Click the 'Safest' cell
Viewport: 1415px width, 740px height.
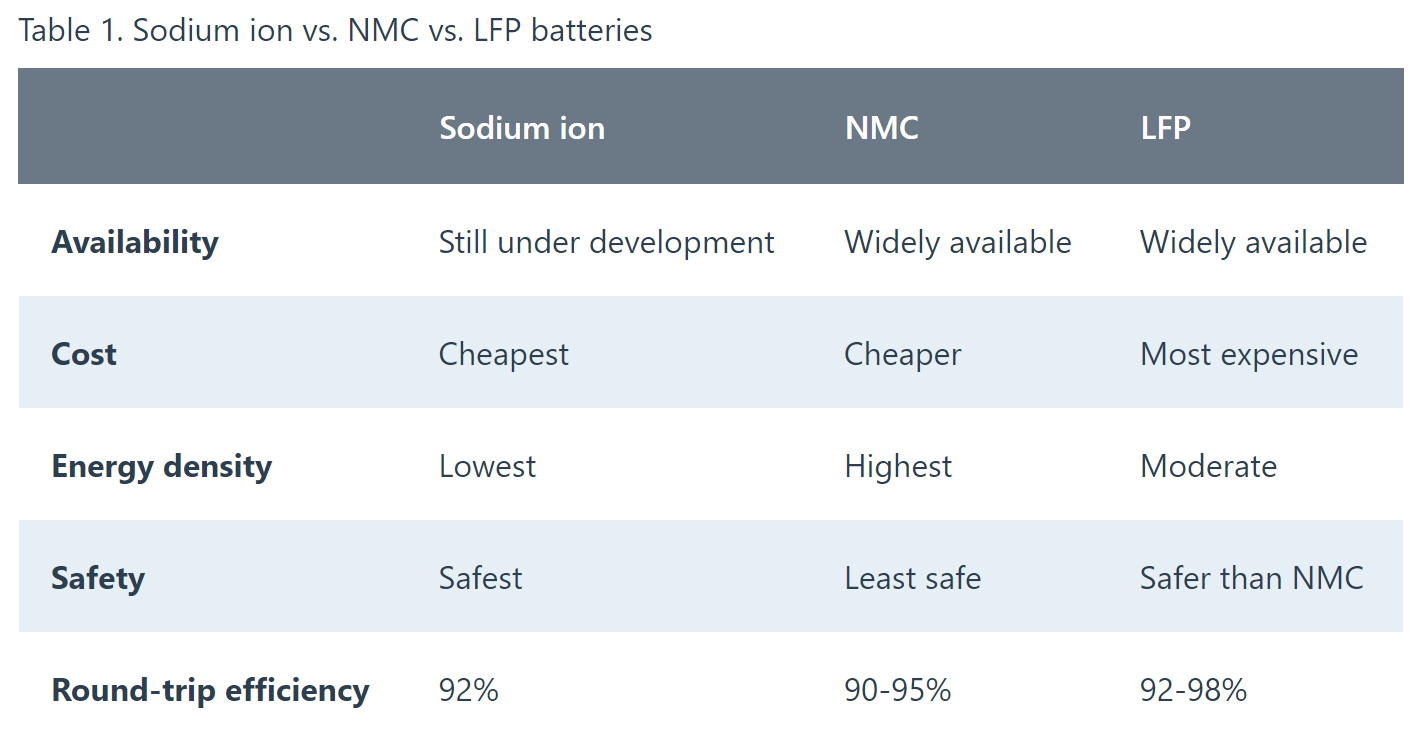click(x=480, y=578)
